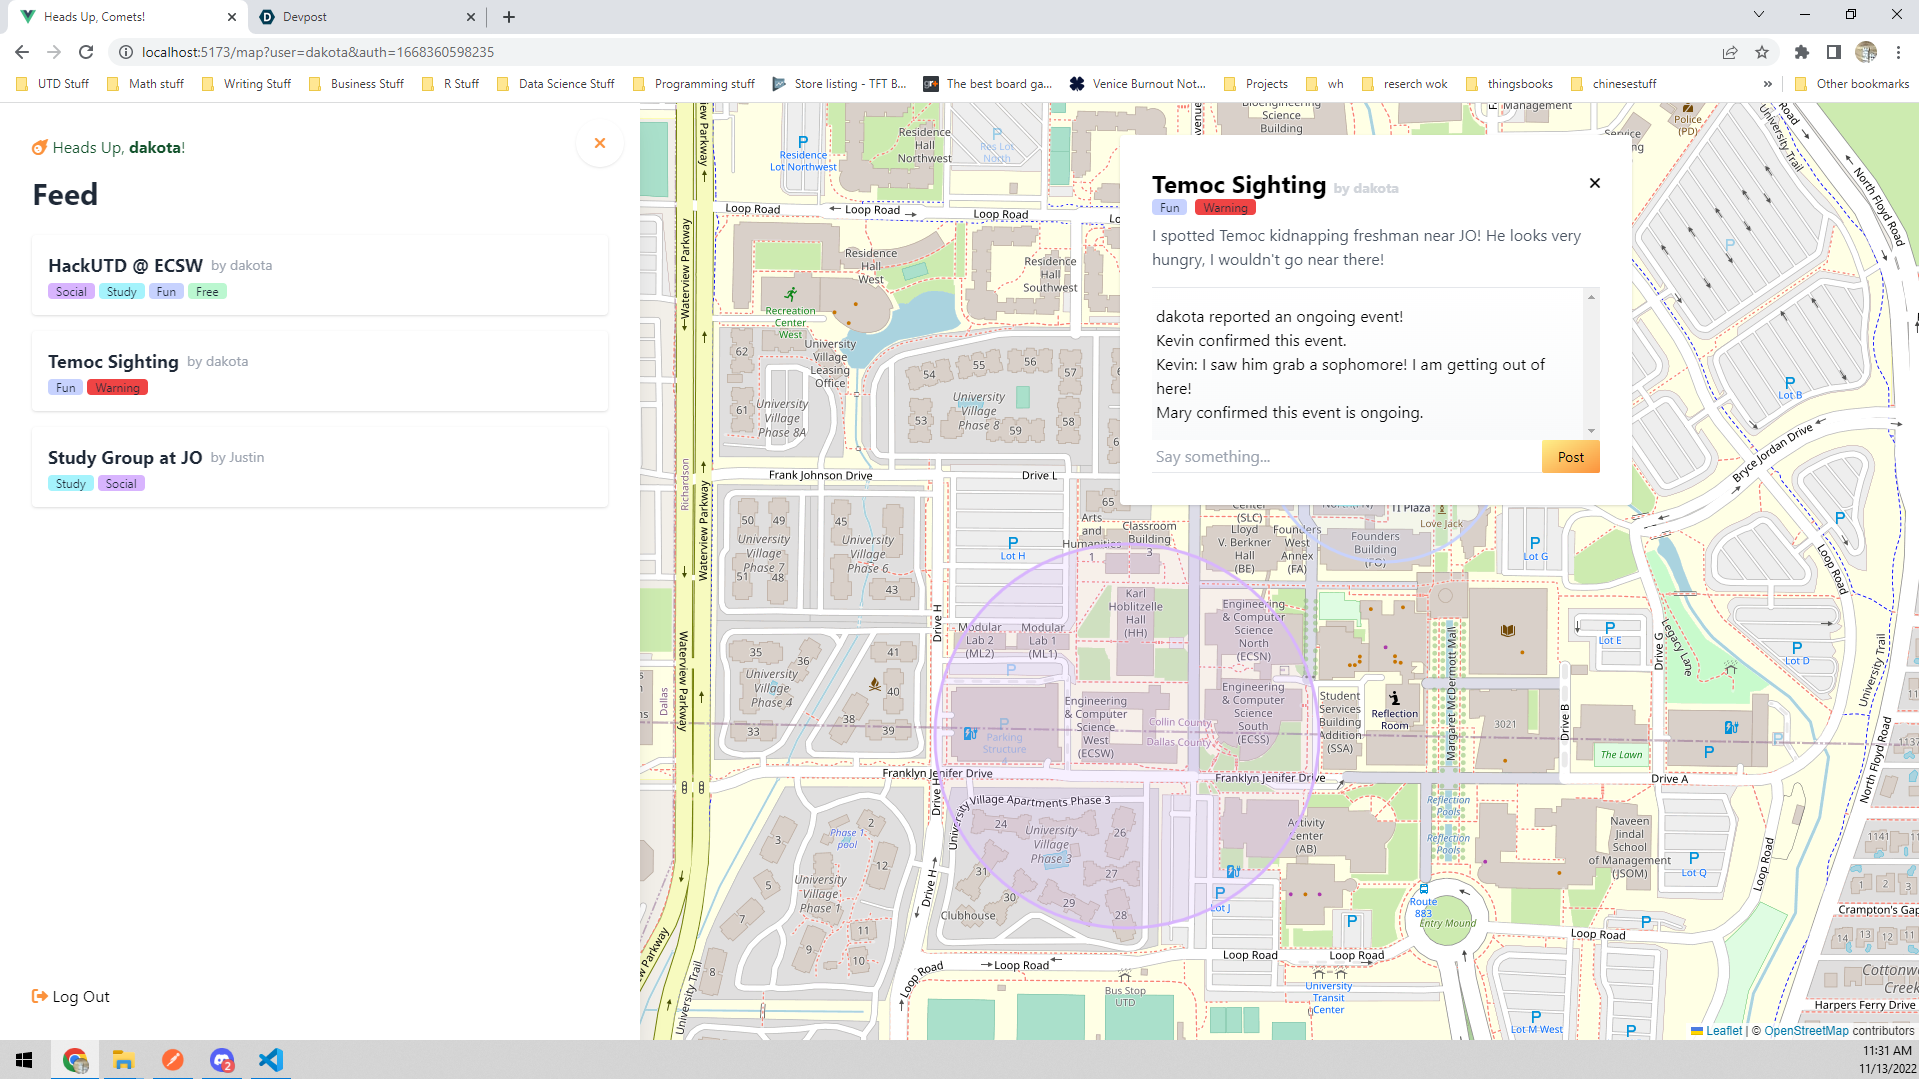
Task: Switch to the Devpost tab
Action: click(365, 17)
